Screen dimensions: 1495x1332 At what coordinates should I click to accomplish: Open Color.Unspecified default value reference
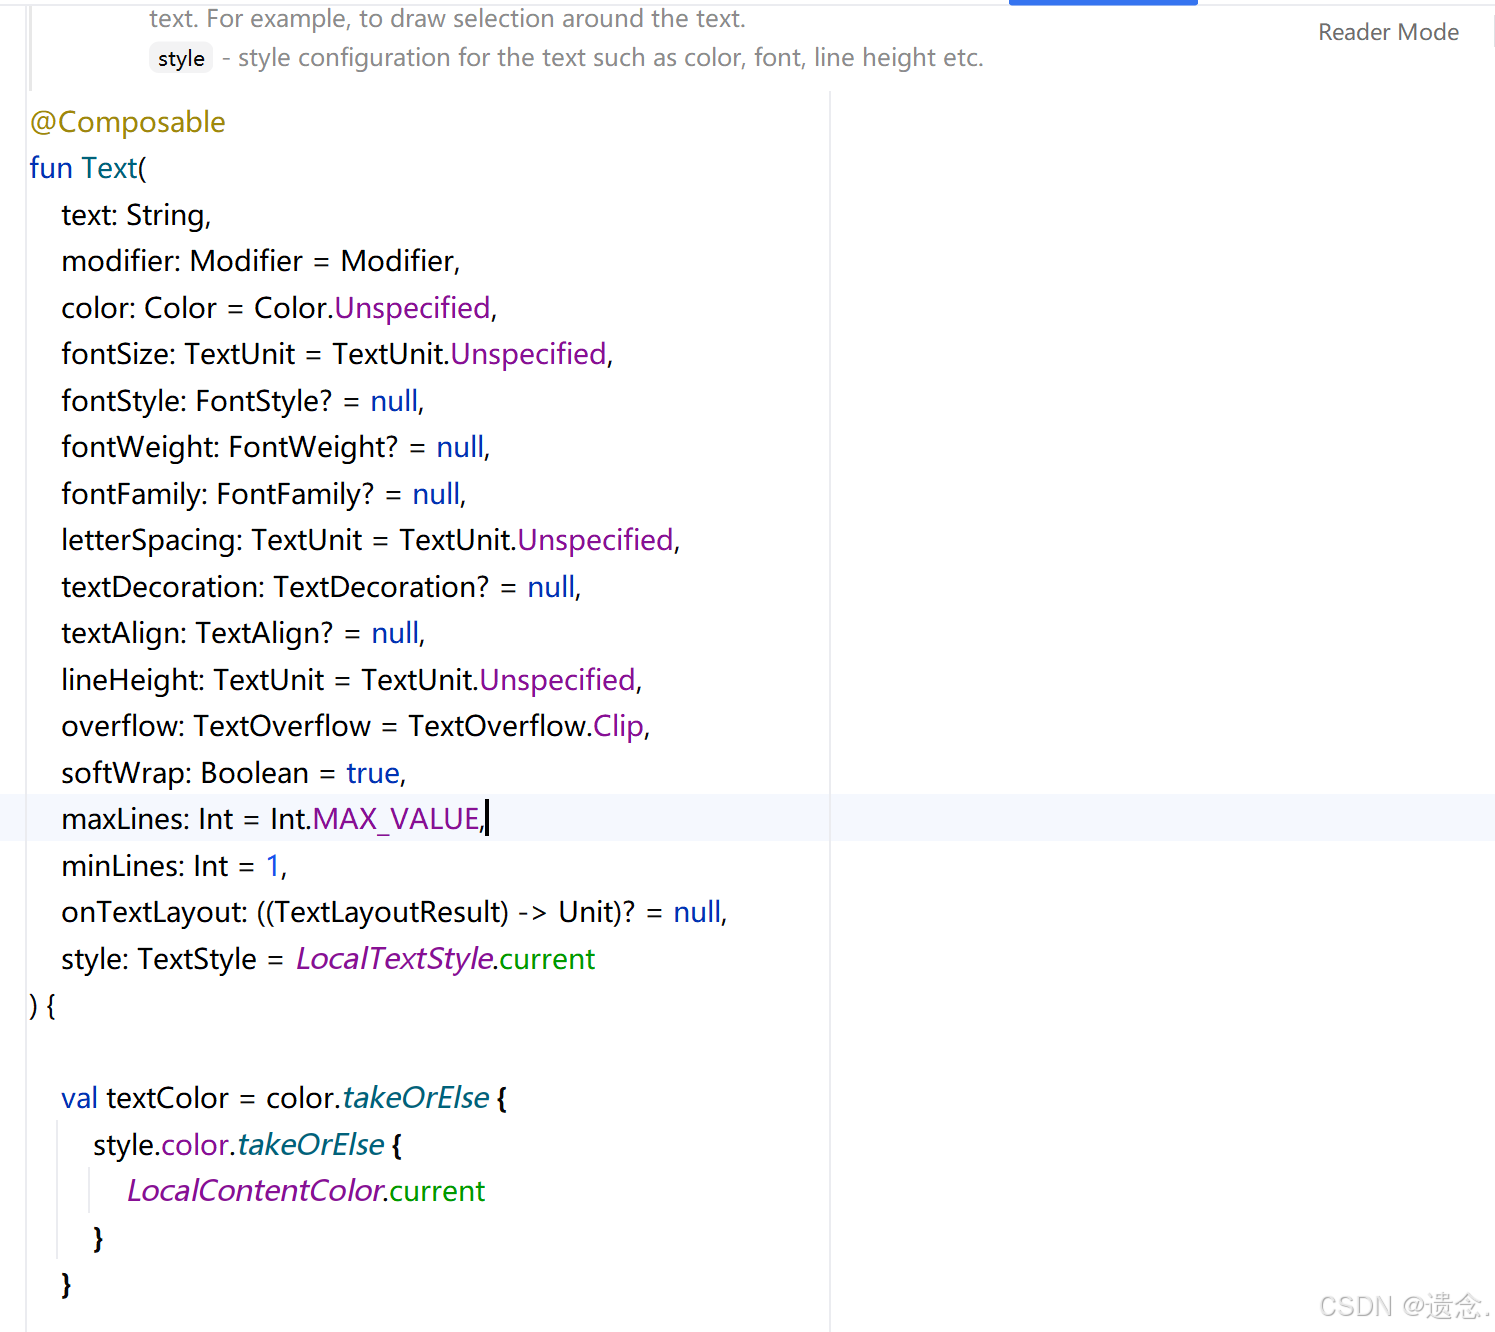pyautogui.click(x=412, y=307)
